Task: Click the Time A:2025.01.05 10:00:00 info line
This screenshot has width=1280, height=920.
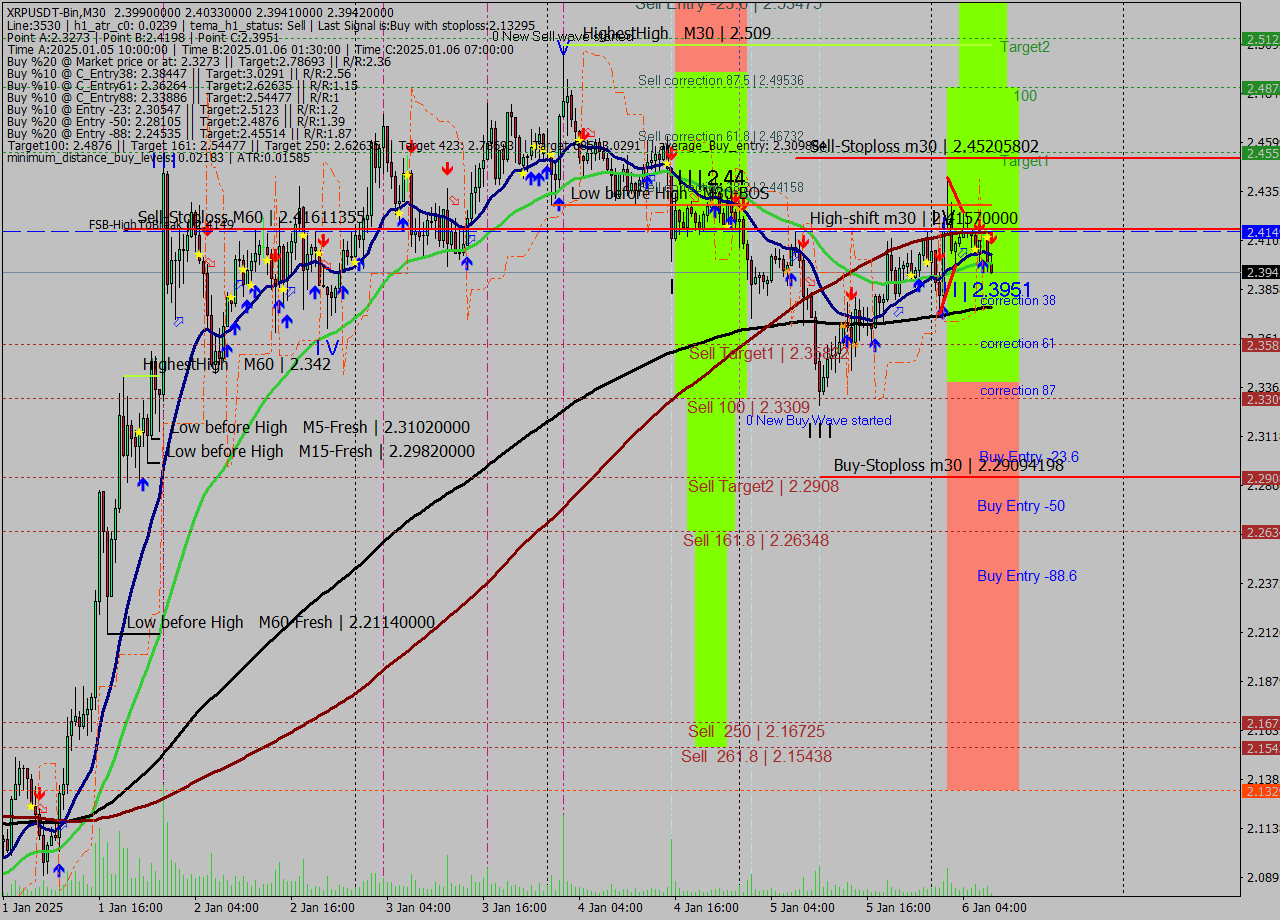Action: tap(260, 49)
